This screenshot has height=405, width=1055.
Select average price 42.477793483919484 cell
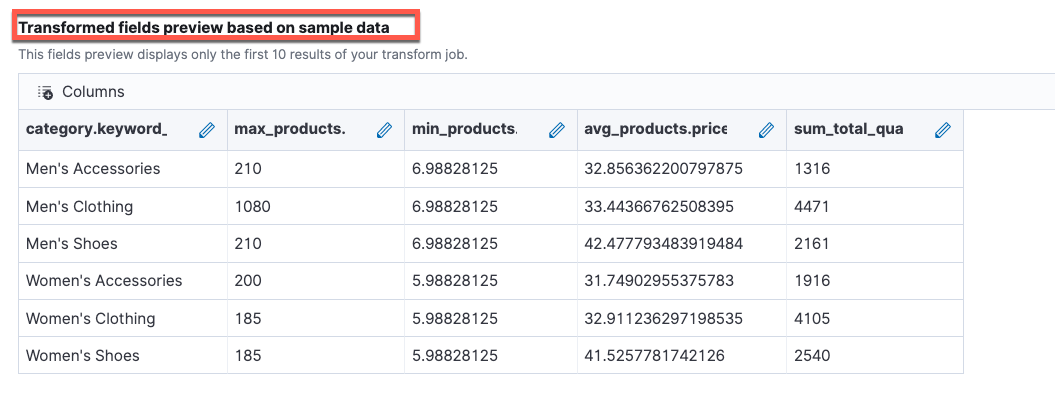pos(663,244)
